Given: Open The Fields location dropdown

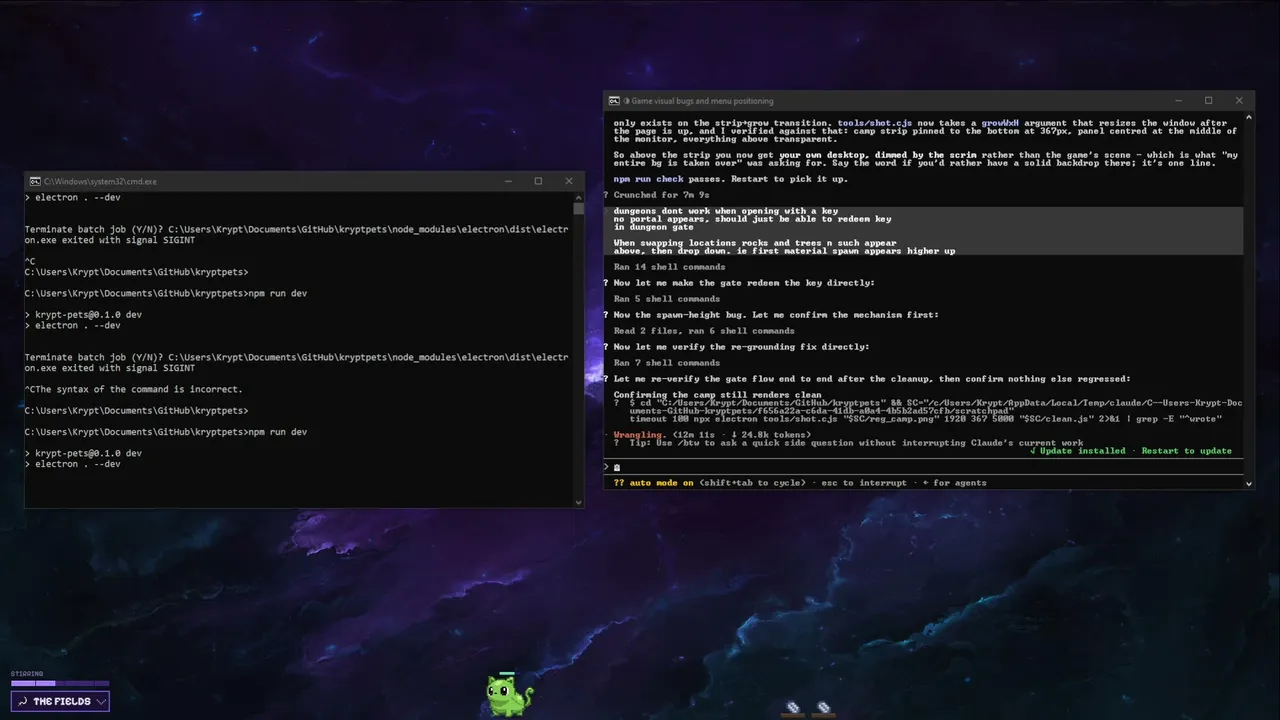Looking at the screenshot, I should [x=61, y=701].
